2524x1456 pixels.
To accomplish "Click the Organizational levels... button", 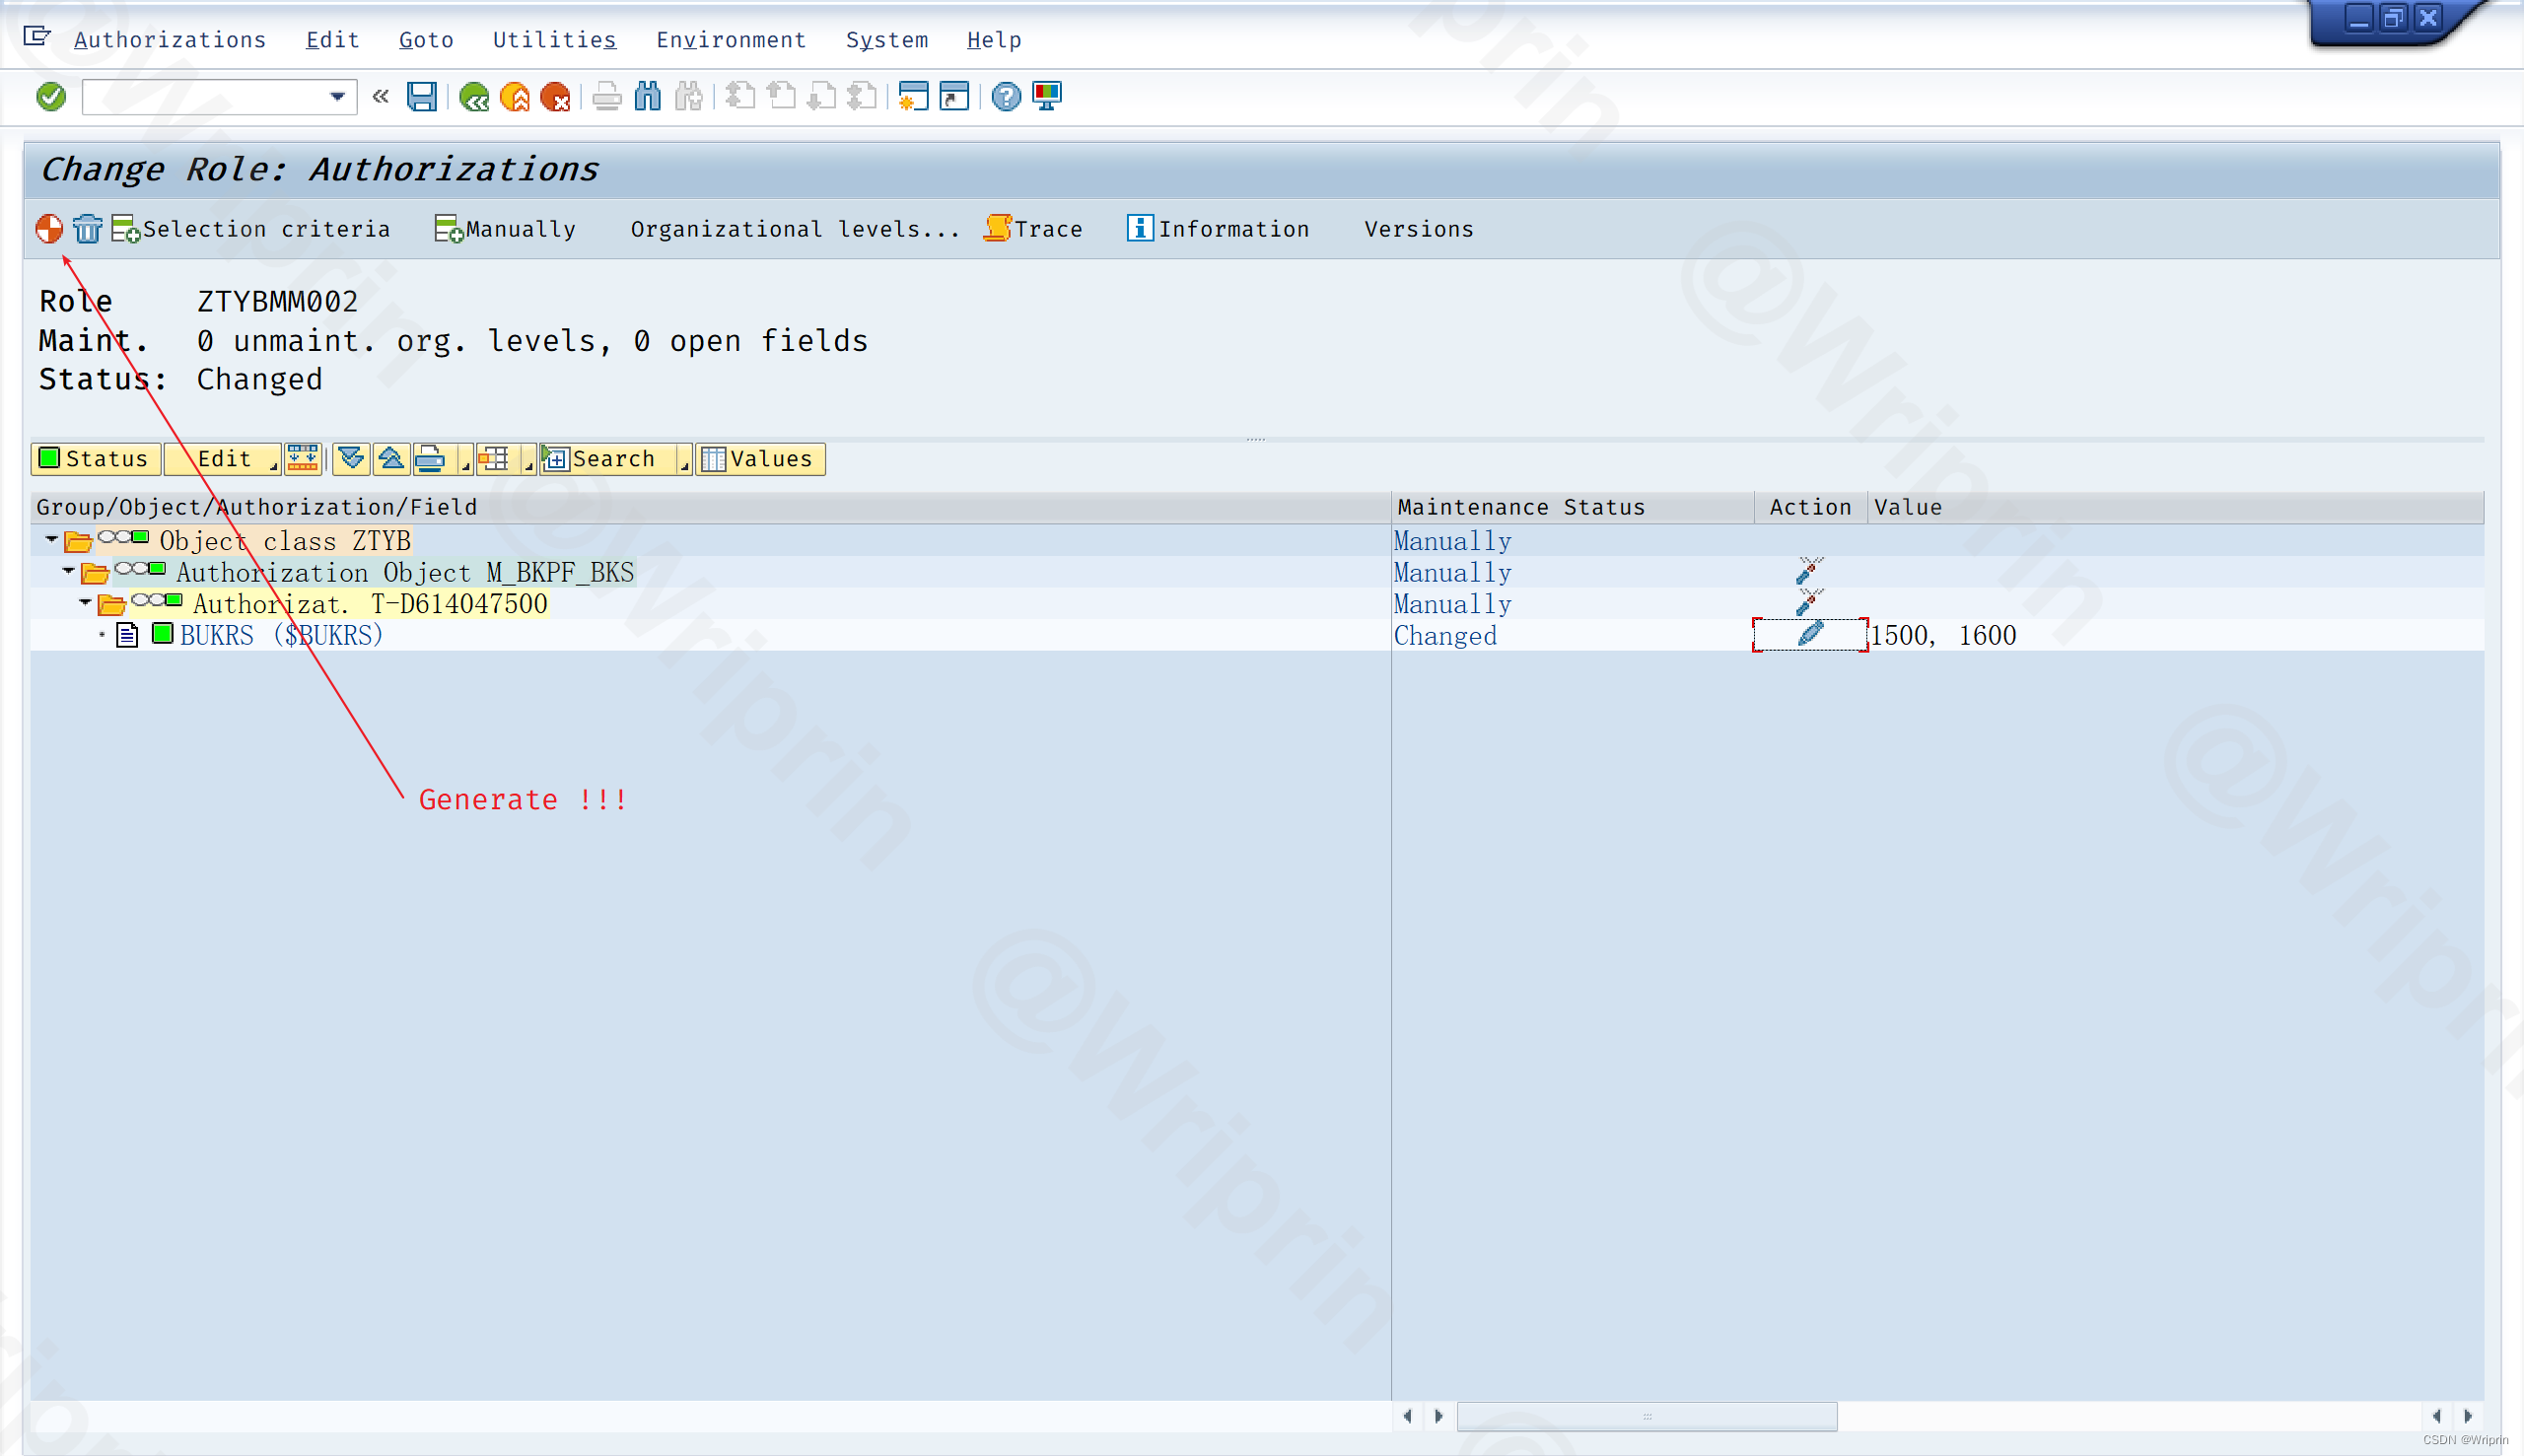I will coord(794,228).
